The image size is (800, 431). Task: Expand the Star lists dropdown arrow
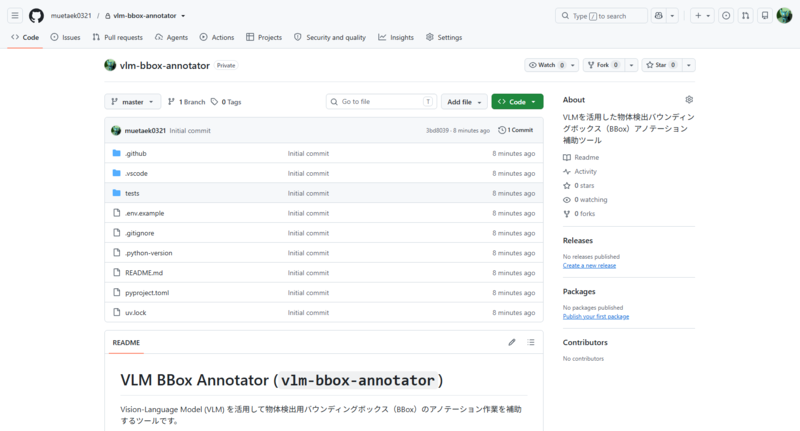(689, 65)
